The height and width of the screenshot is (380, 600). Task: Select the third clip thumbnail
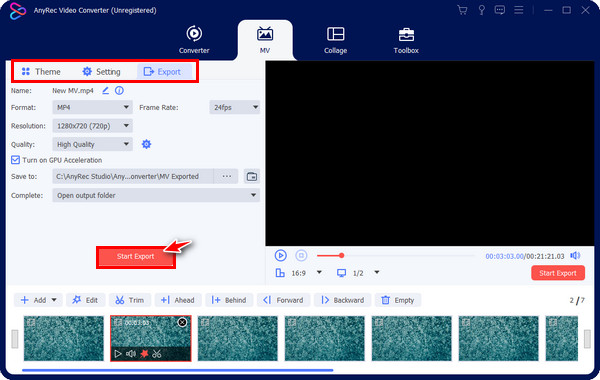238,338
